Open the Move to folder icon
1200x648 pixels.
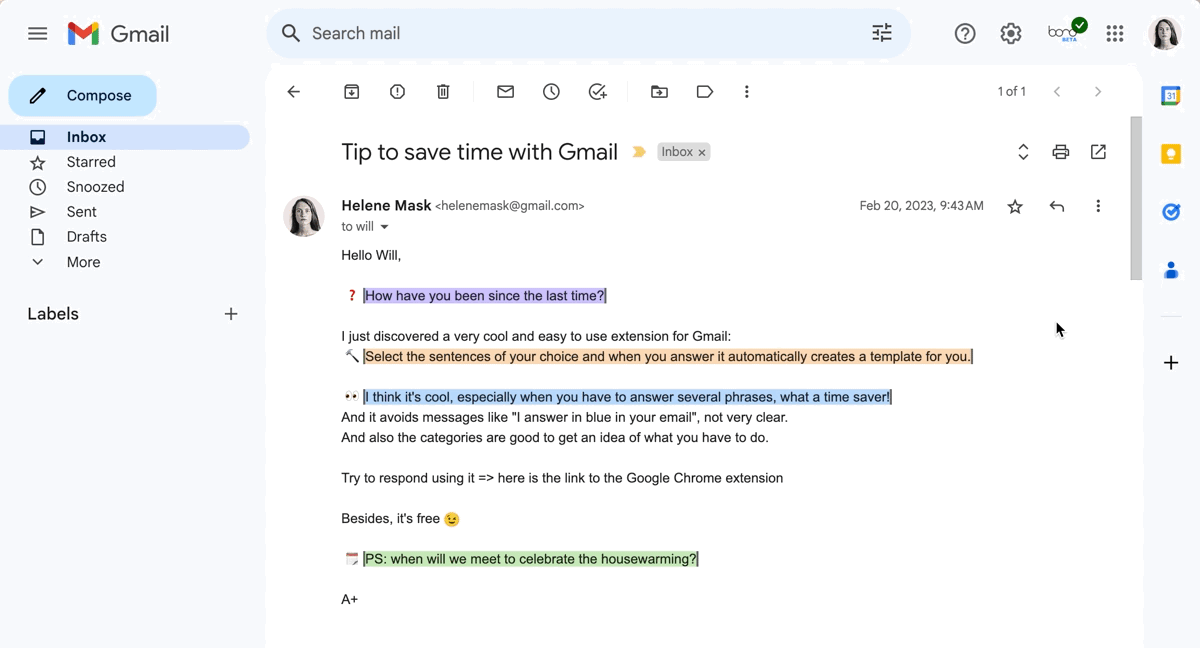pos(659,92)
